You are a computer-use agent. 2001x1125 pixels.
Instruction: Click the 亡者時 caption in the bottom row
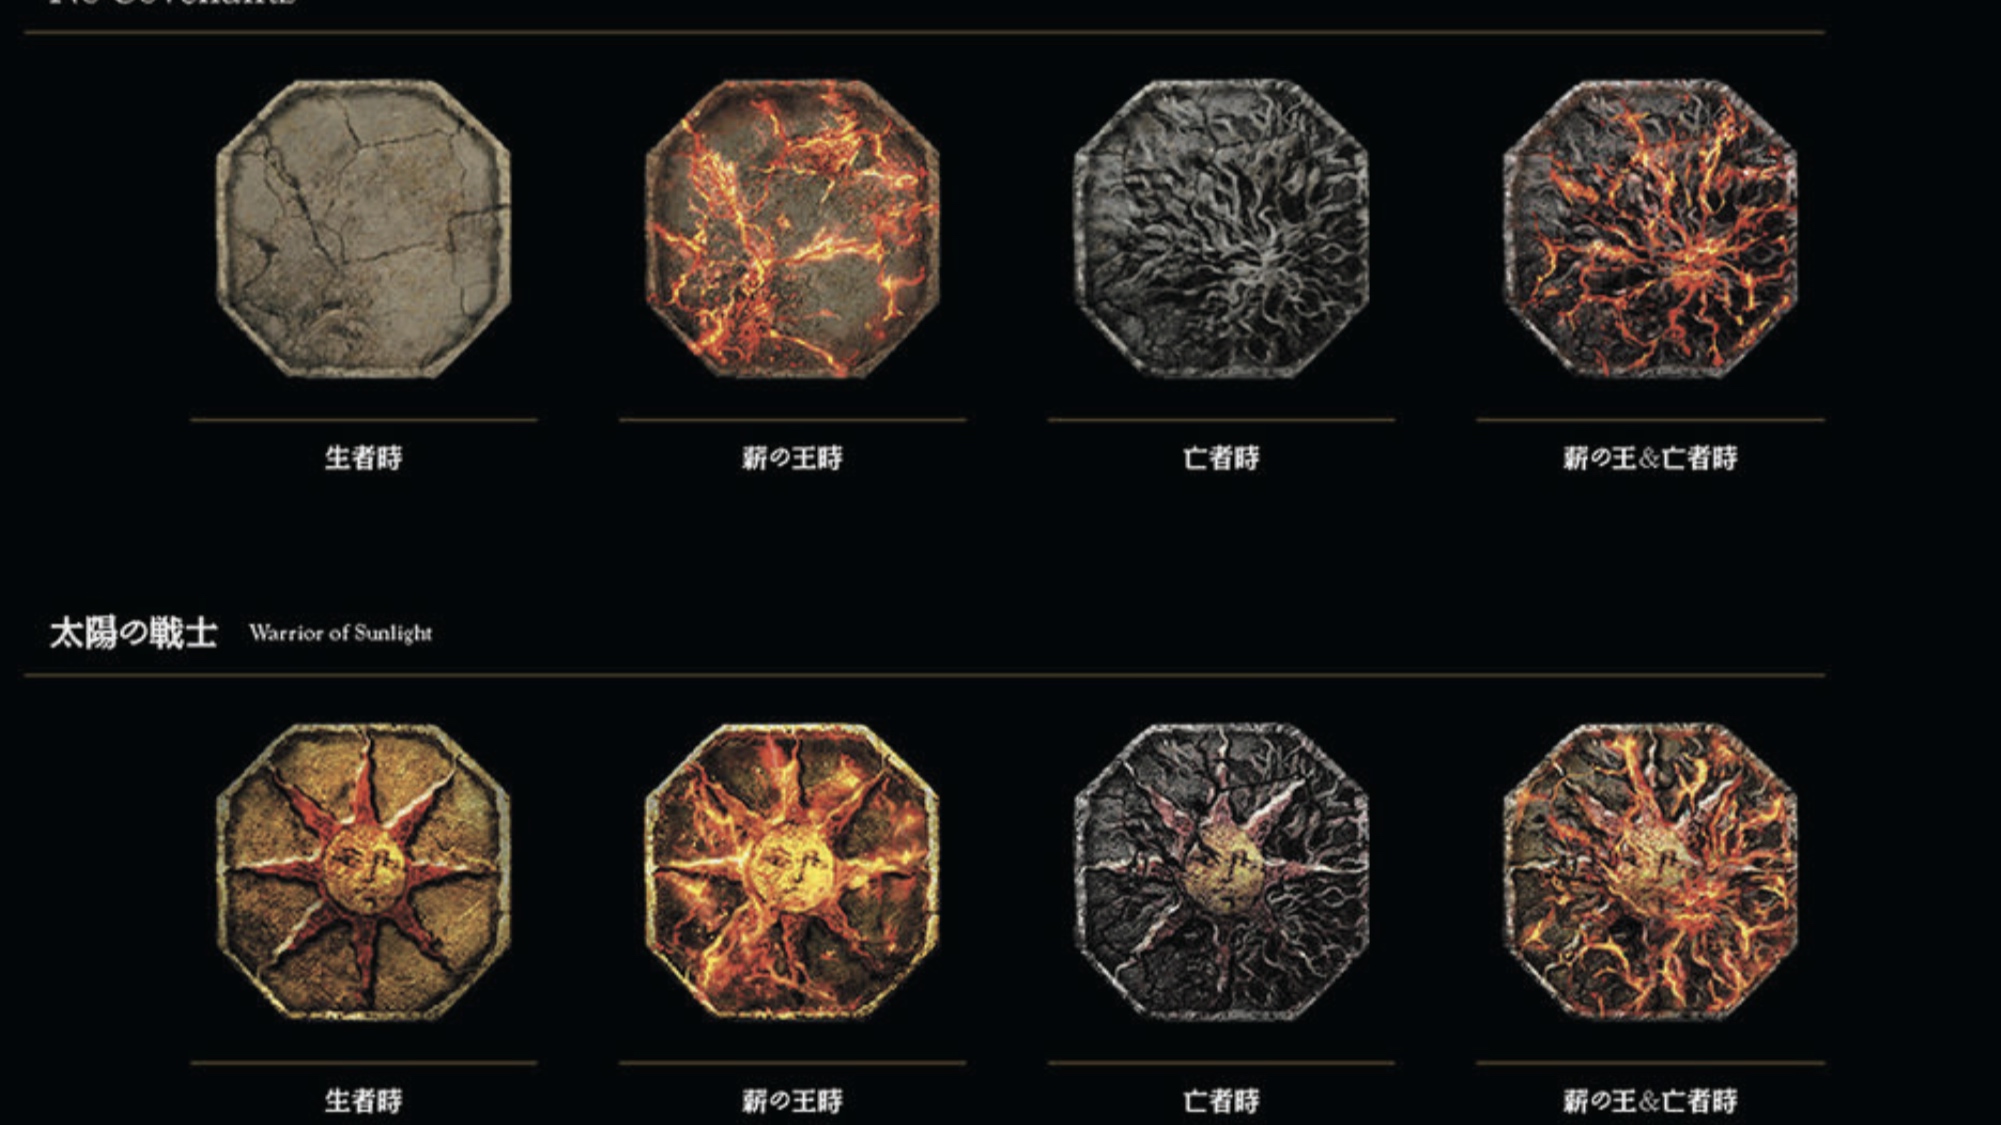tap(1221, 1101)
